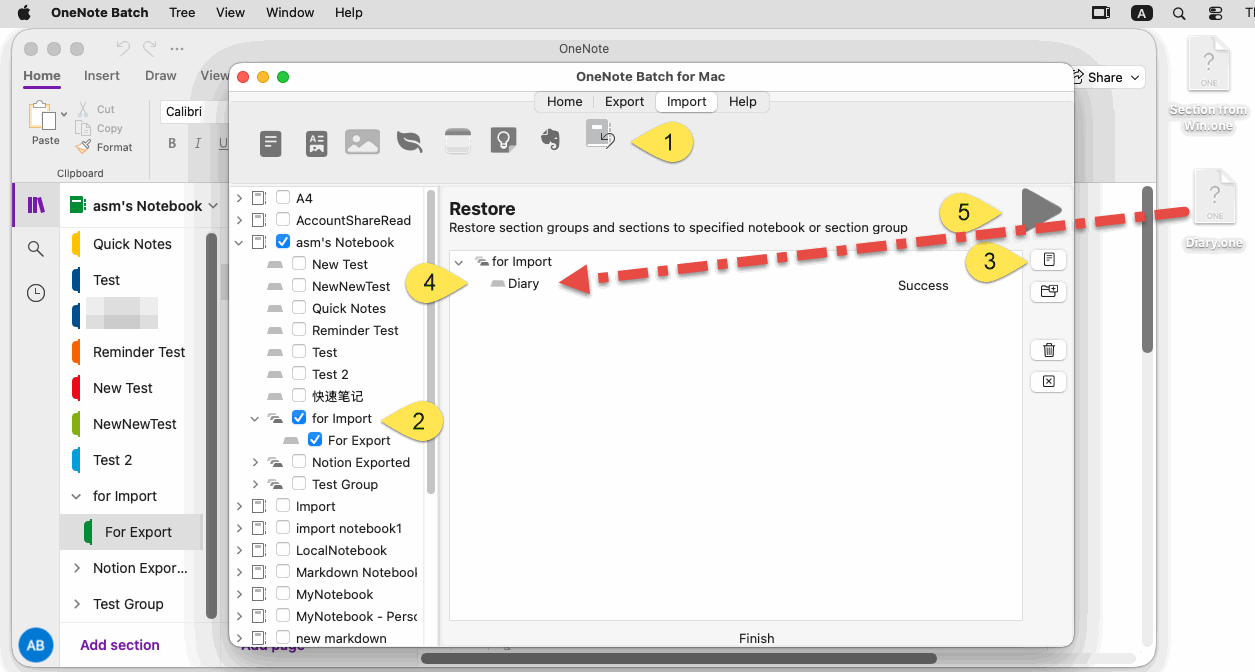Expand the LocalNotebook tree node
The height and width of the screenshot is (672, 1255).
tap(239, 550)
